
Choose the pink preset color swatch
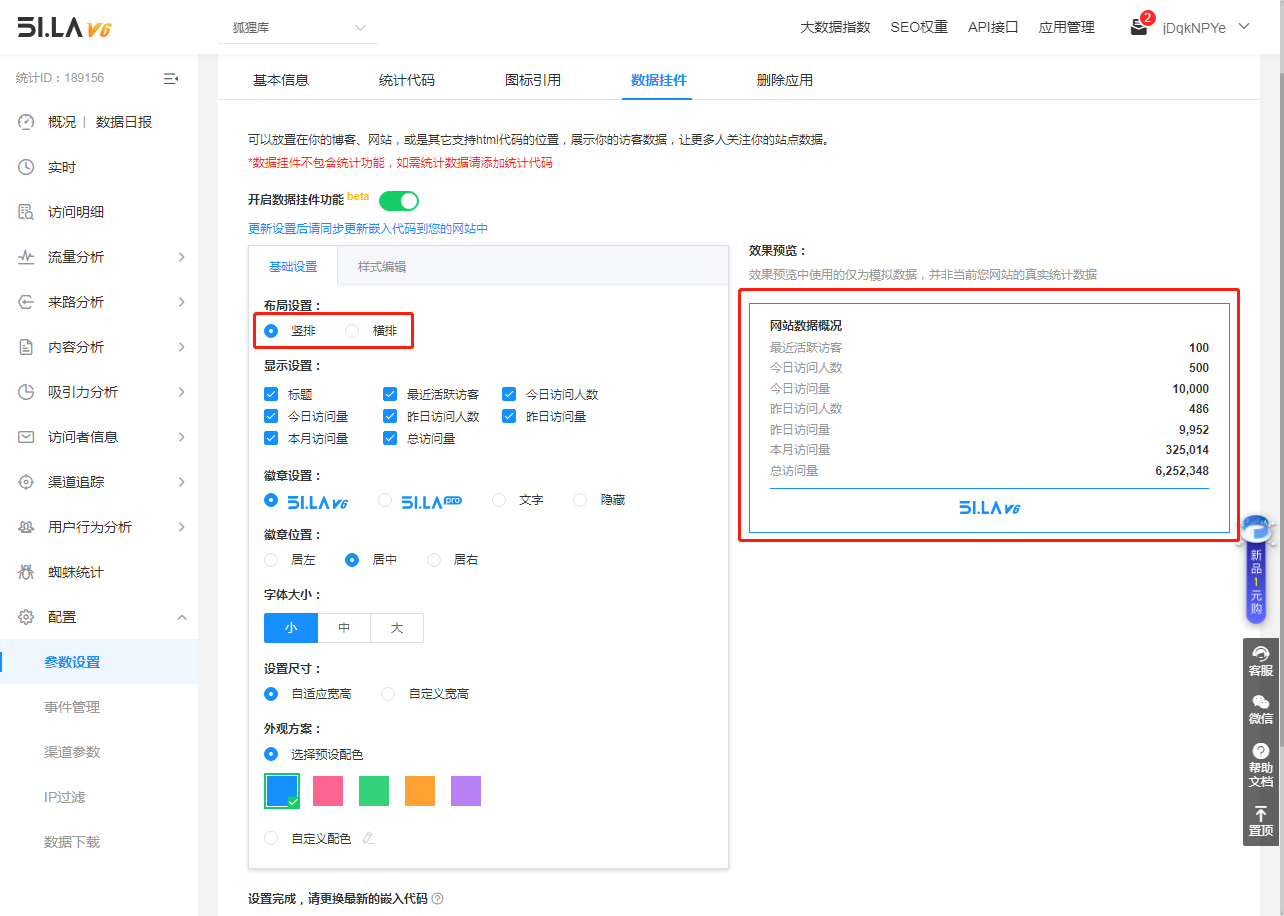328,791
